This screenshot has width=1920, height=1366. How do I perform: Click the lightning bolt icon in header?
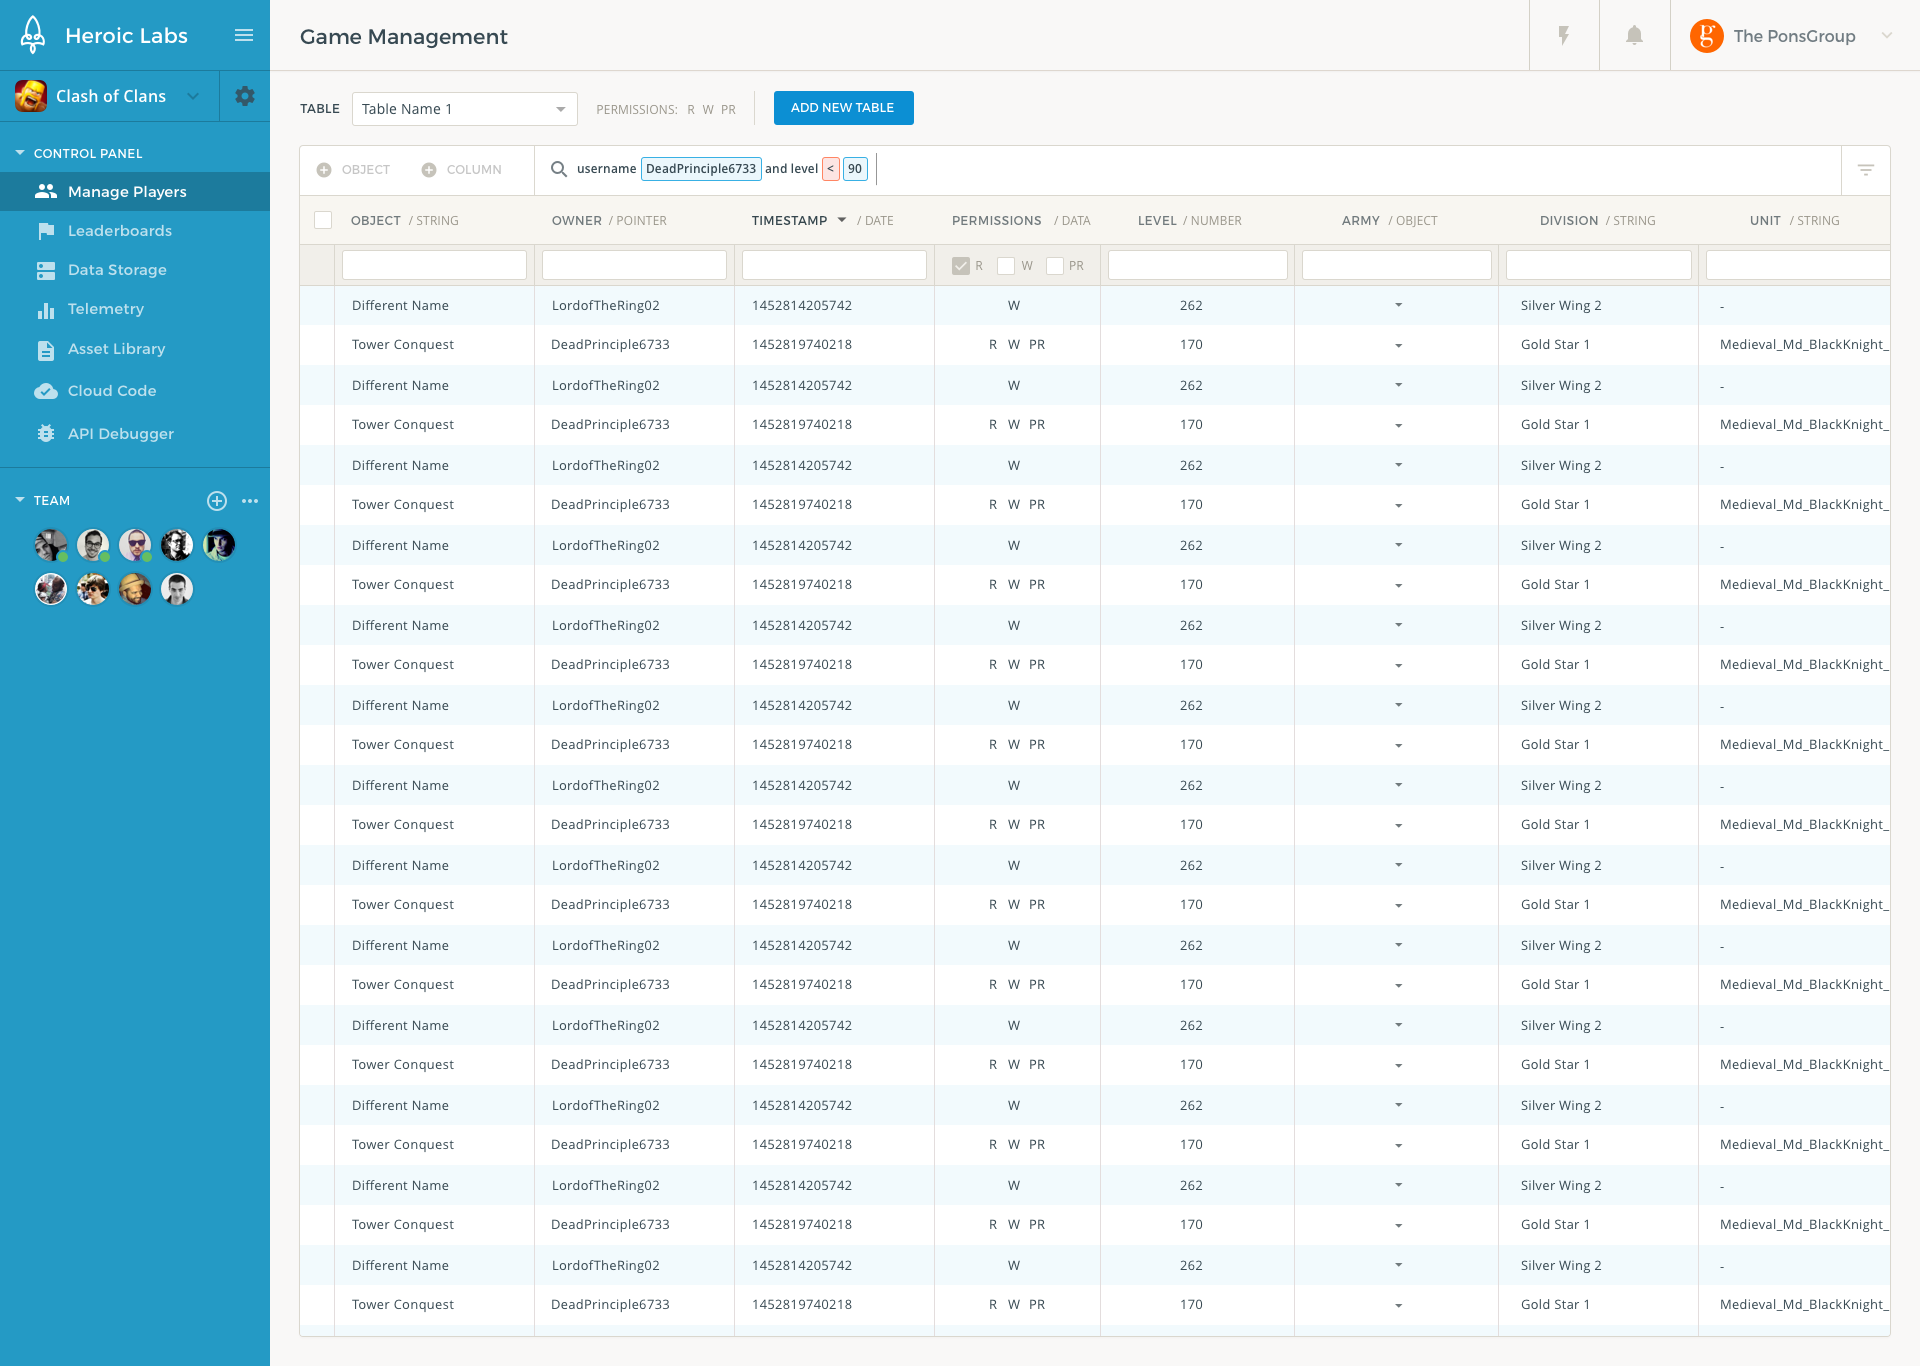pyautogui.click(x=1564, y=36)
